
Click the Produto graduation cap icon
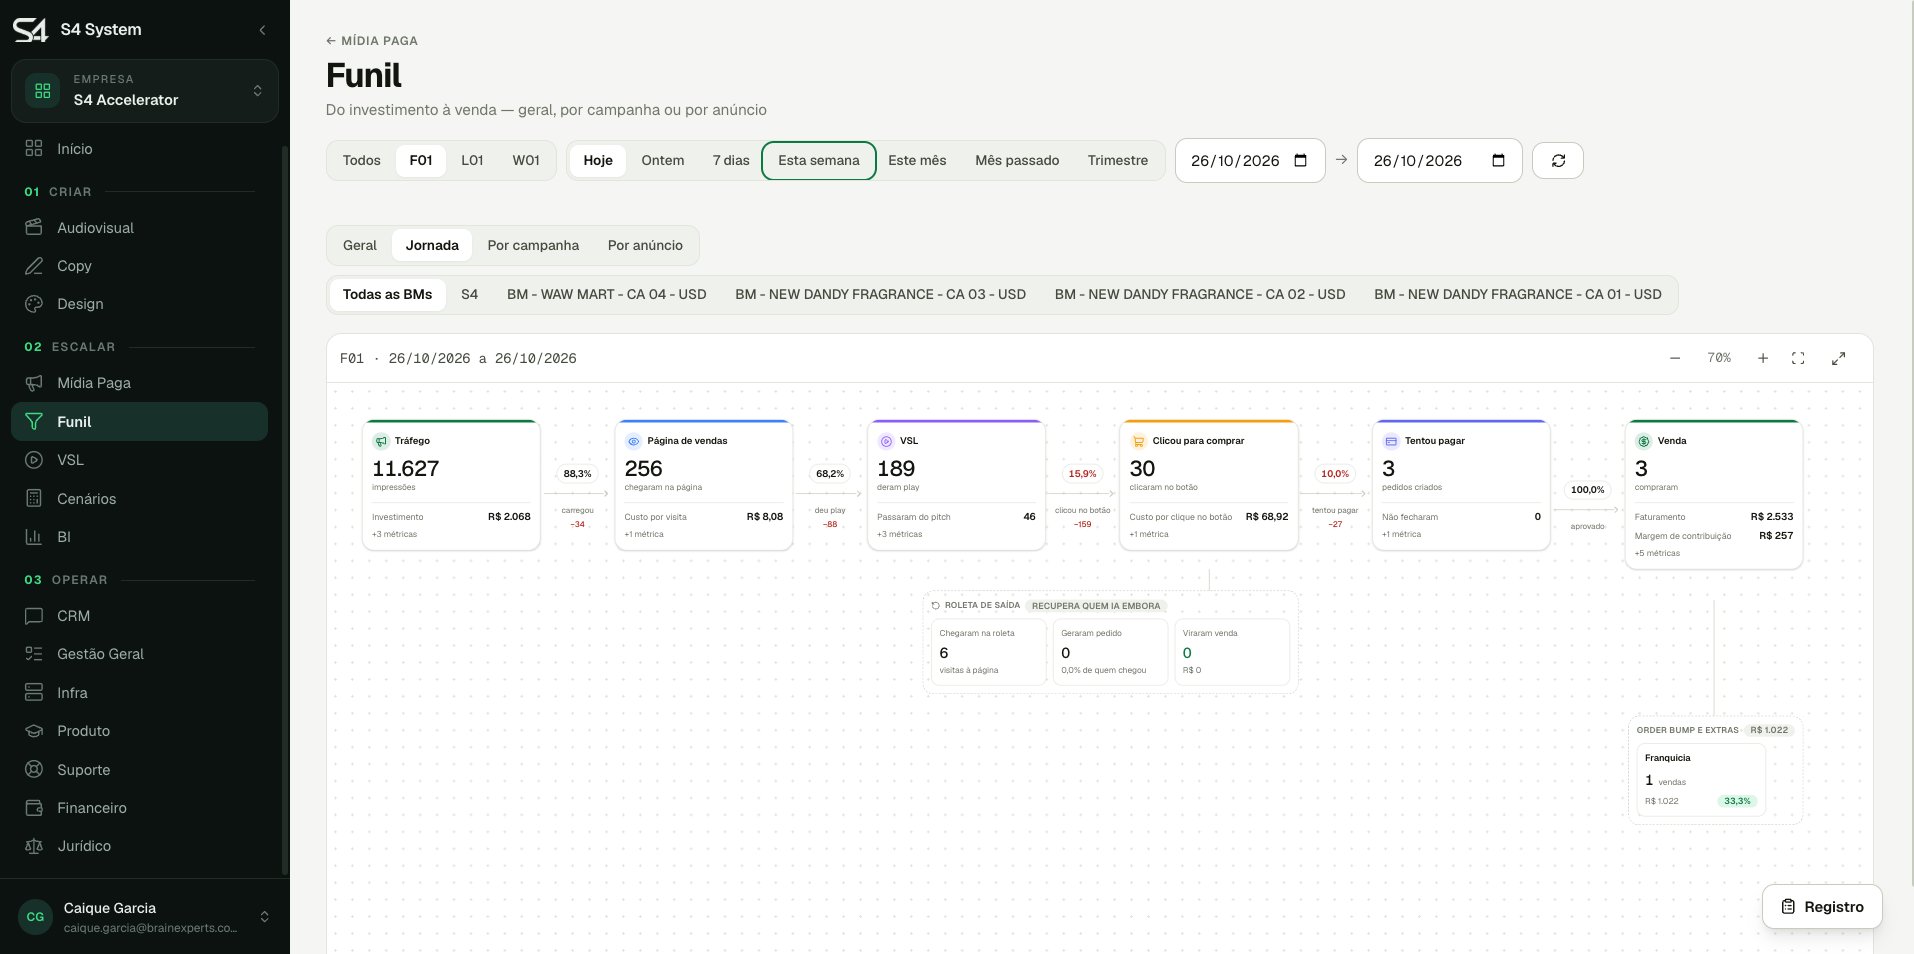tap(34, 731)
